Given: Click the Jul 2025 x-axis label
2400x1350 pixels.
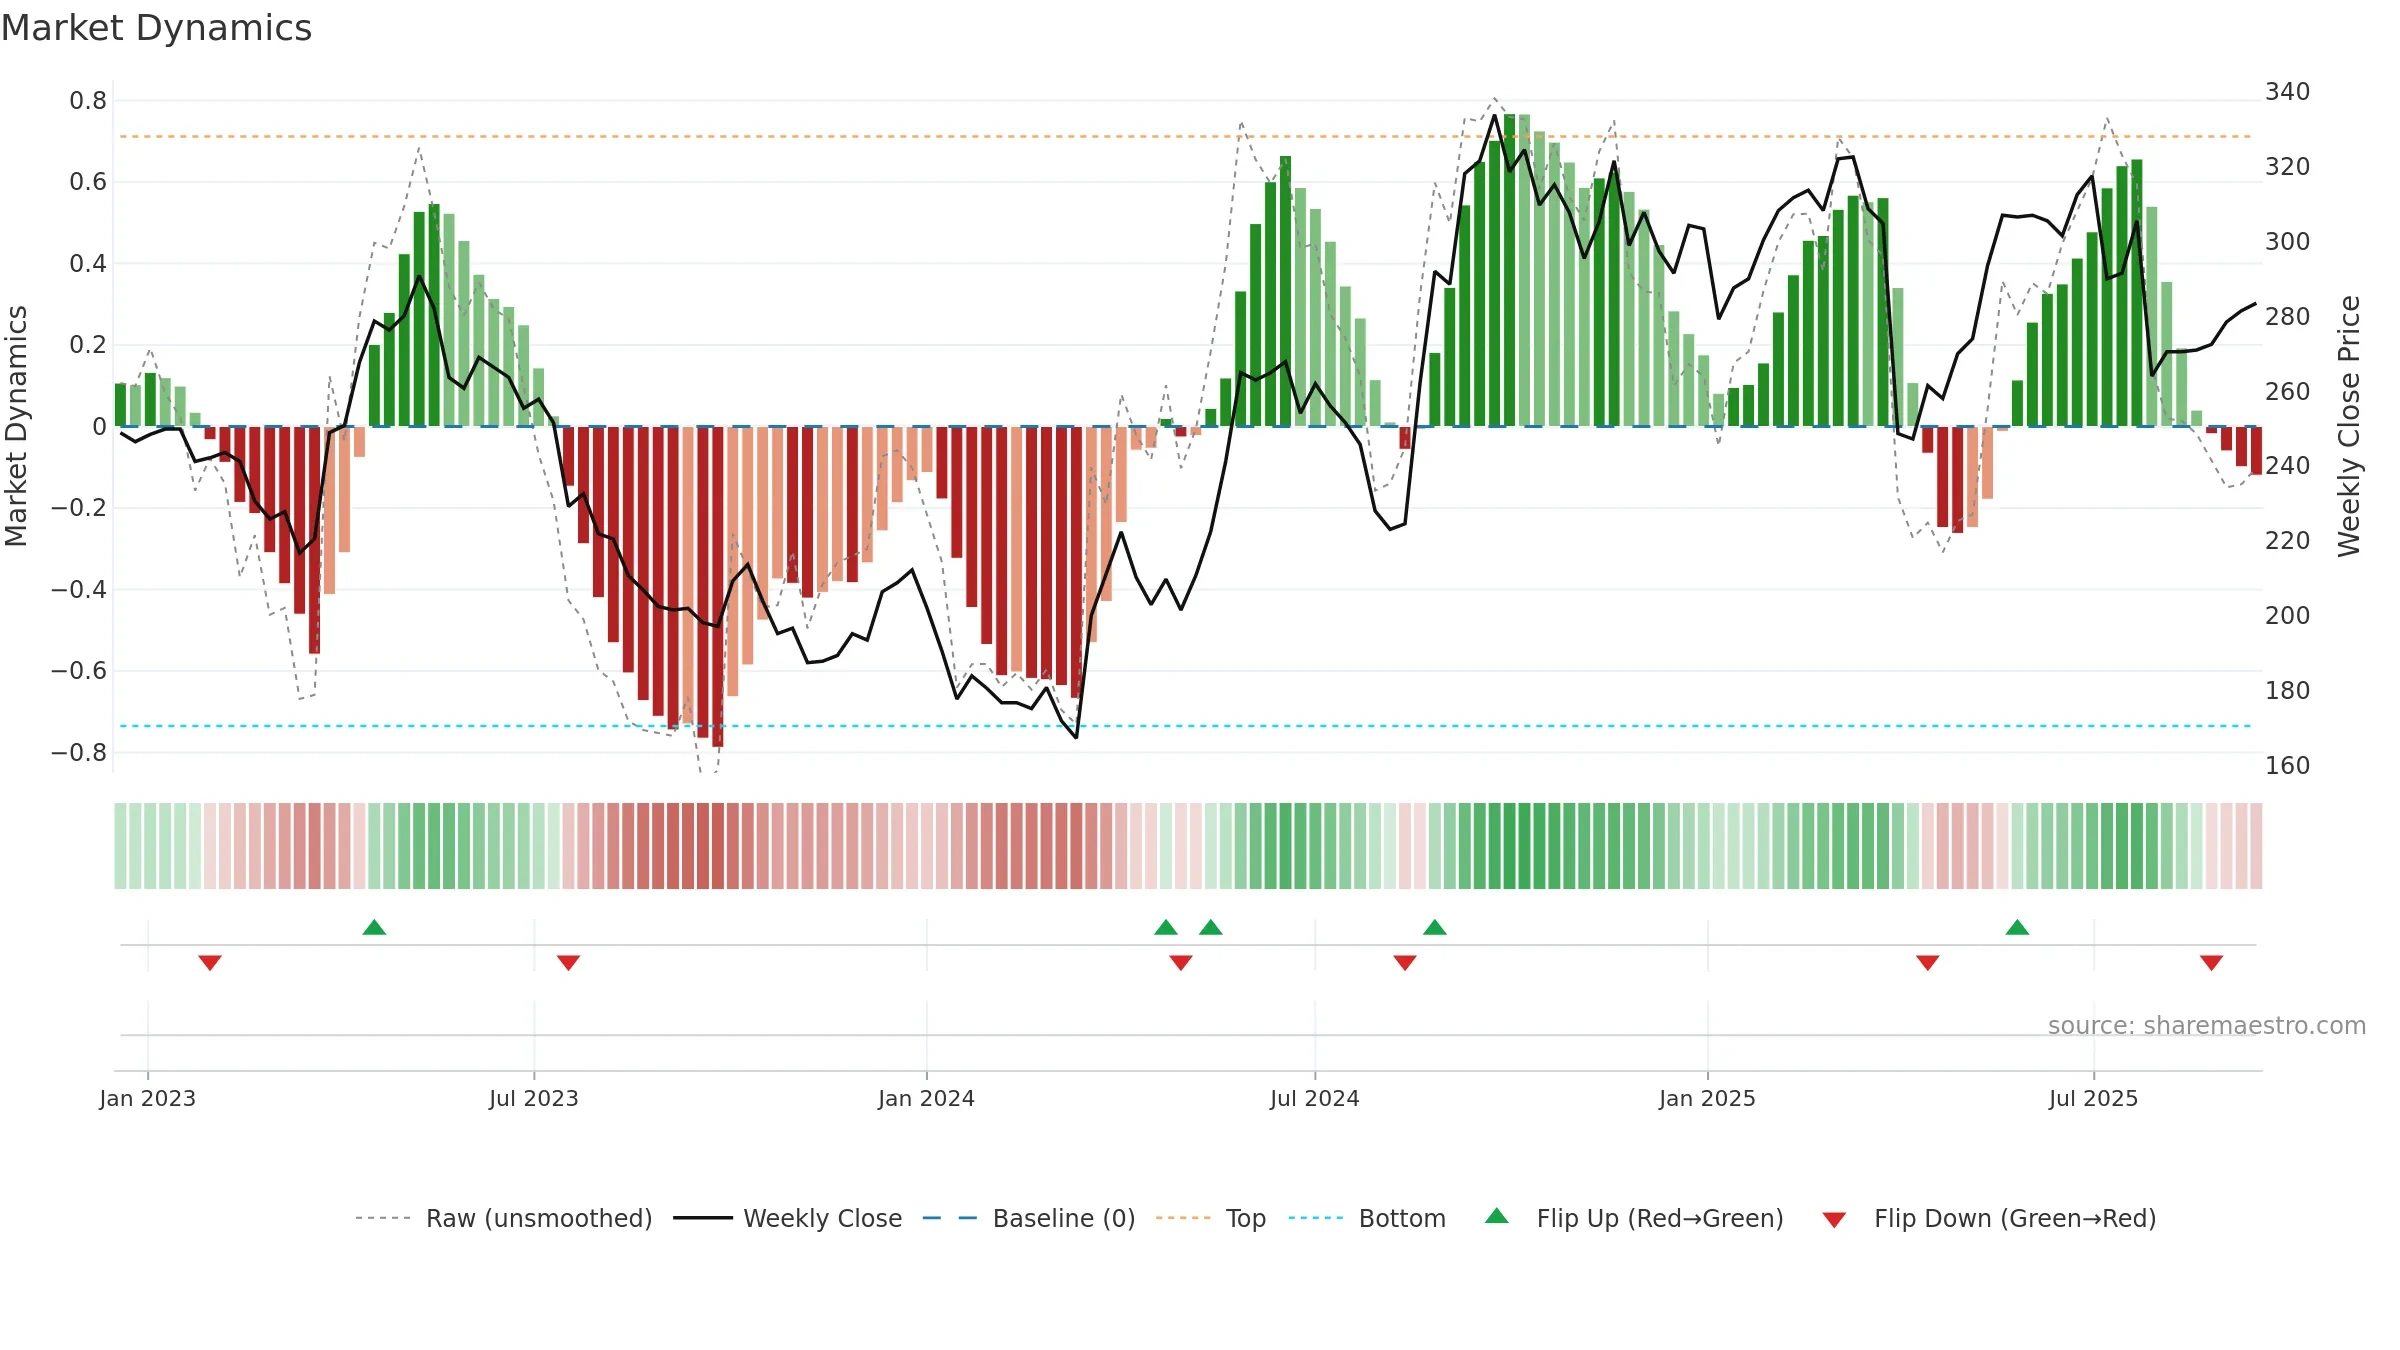Looking at the screenshot, I should [2094, 1098].
